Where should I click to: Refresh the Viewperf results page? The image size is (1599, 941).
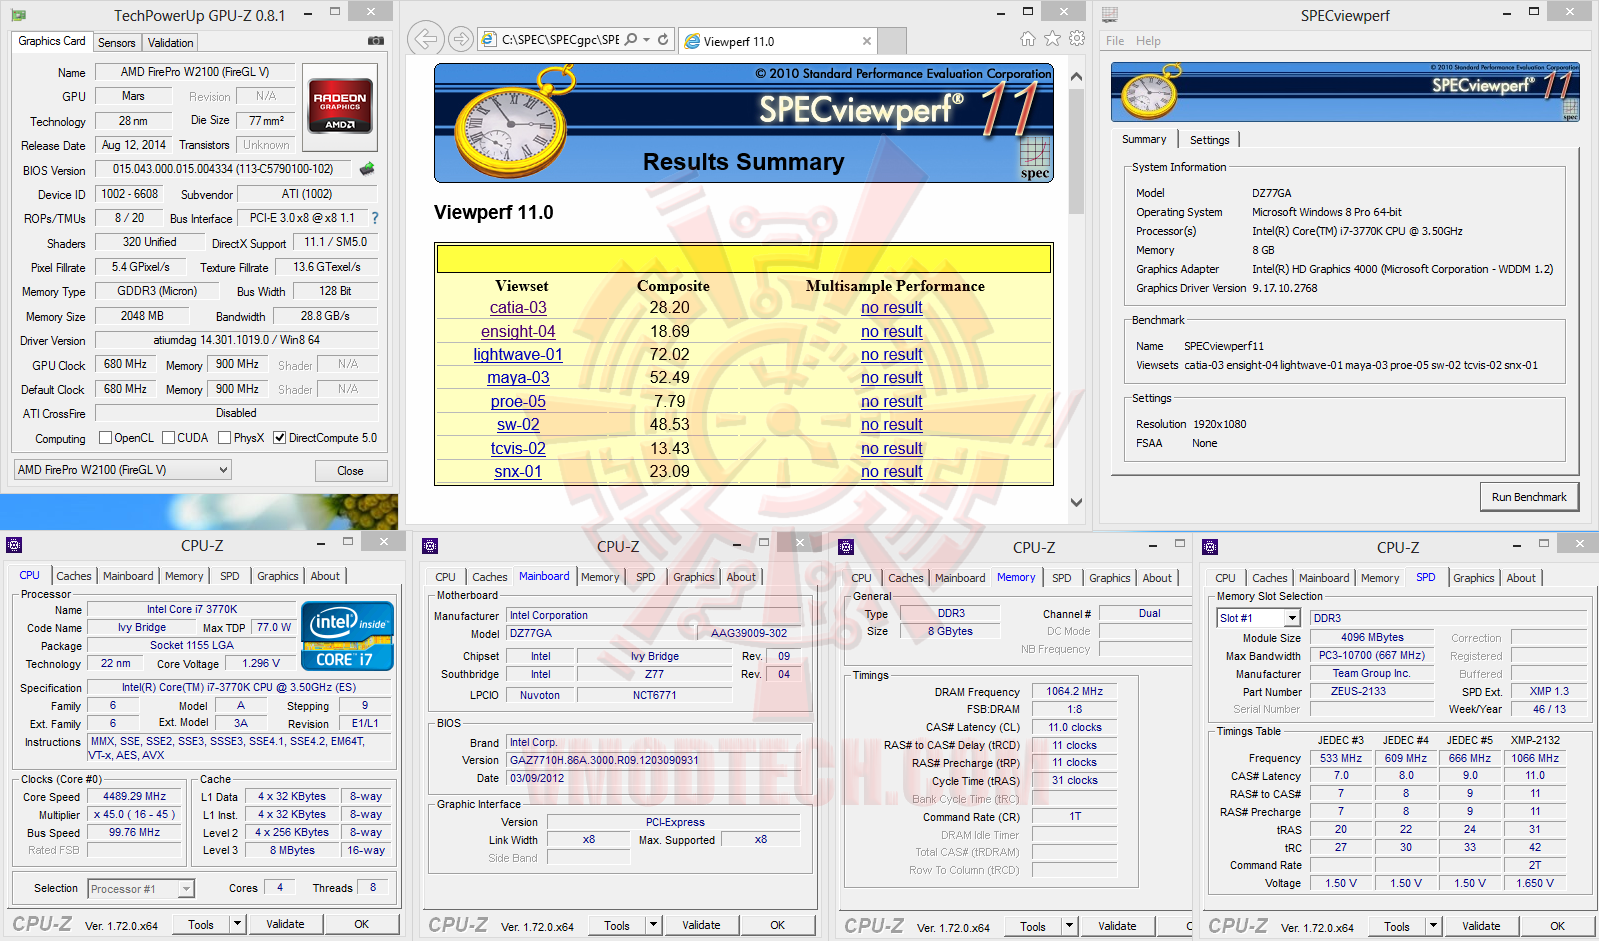tap(663, 40)
